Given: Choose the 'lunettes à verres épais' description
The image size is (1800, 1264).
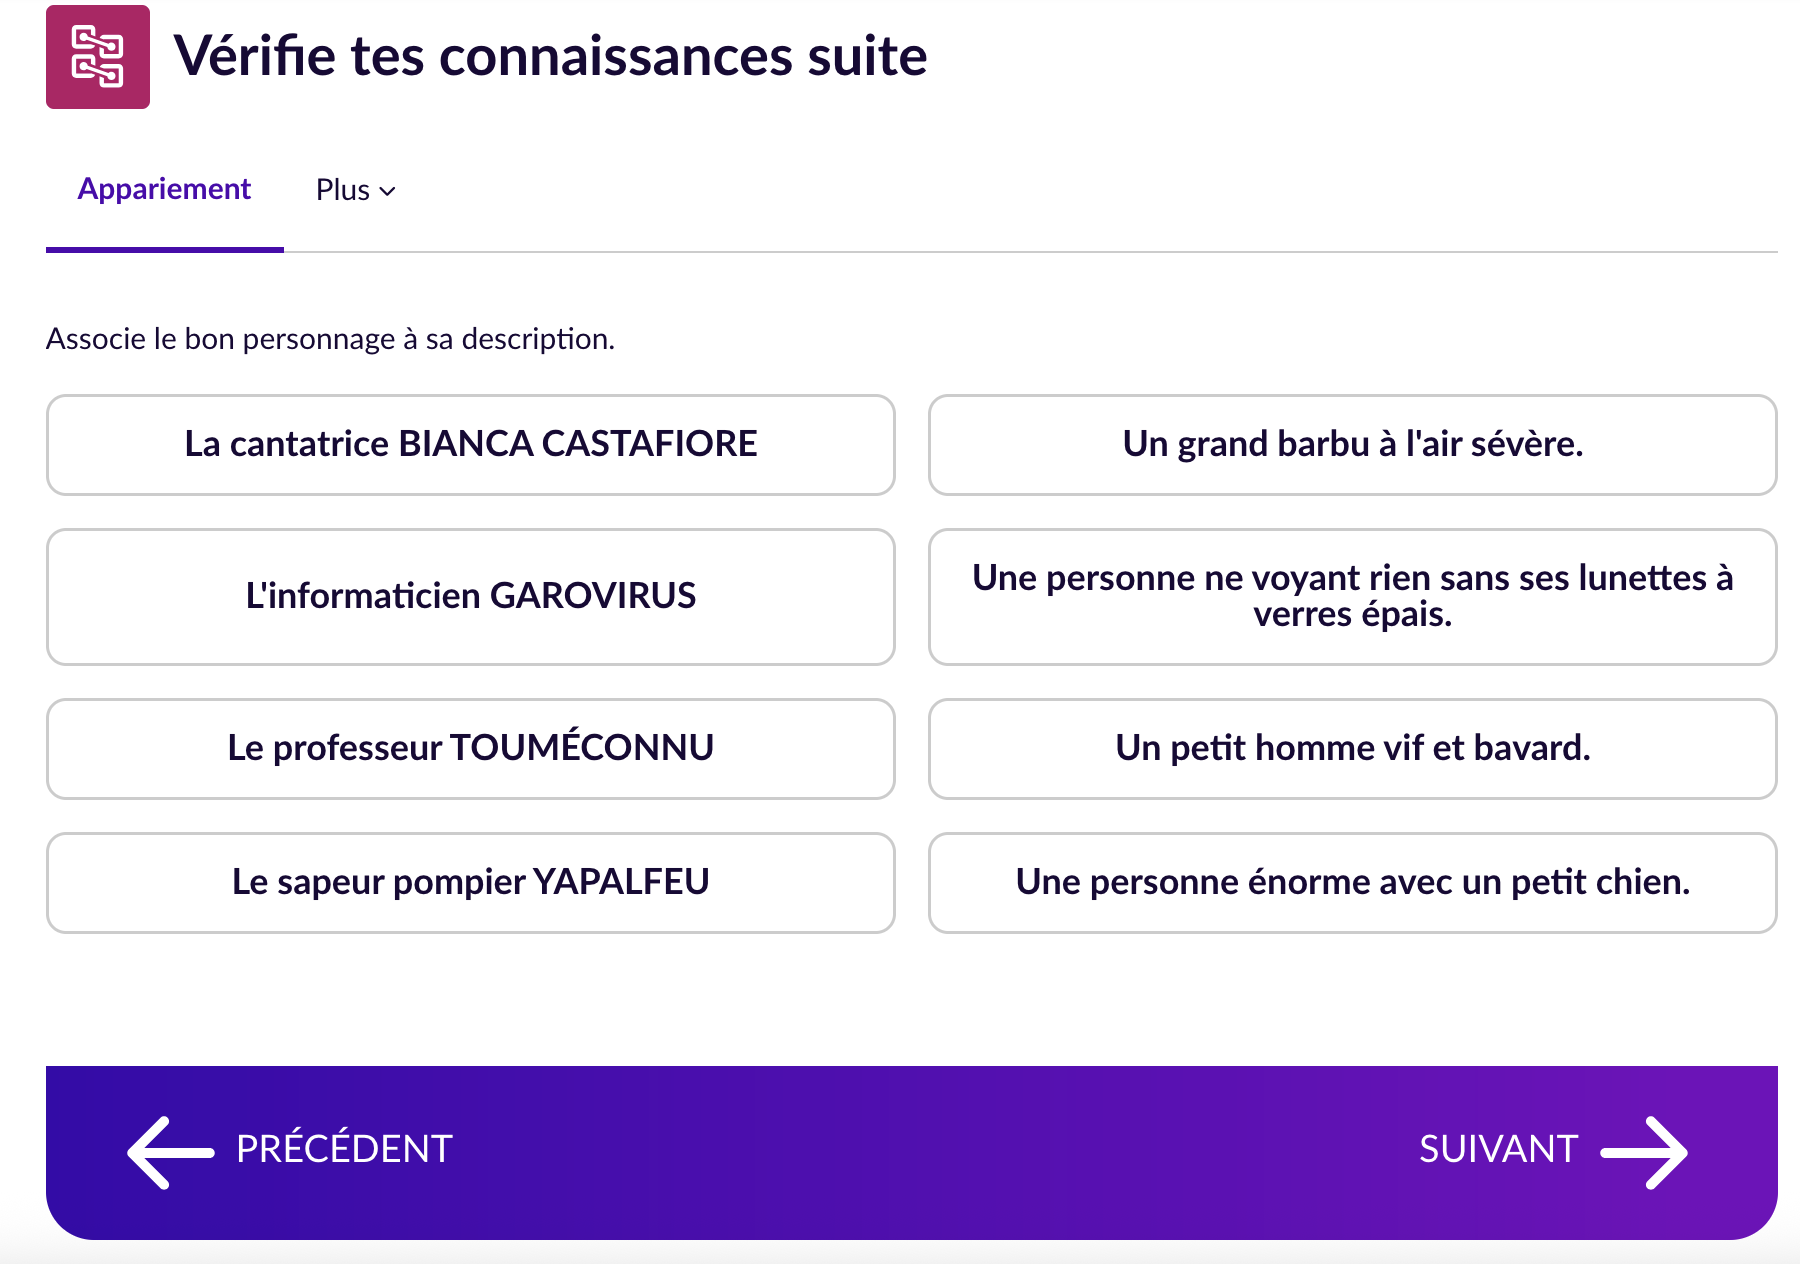Looking at the screenshot, I should tap(1352, 596).
